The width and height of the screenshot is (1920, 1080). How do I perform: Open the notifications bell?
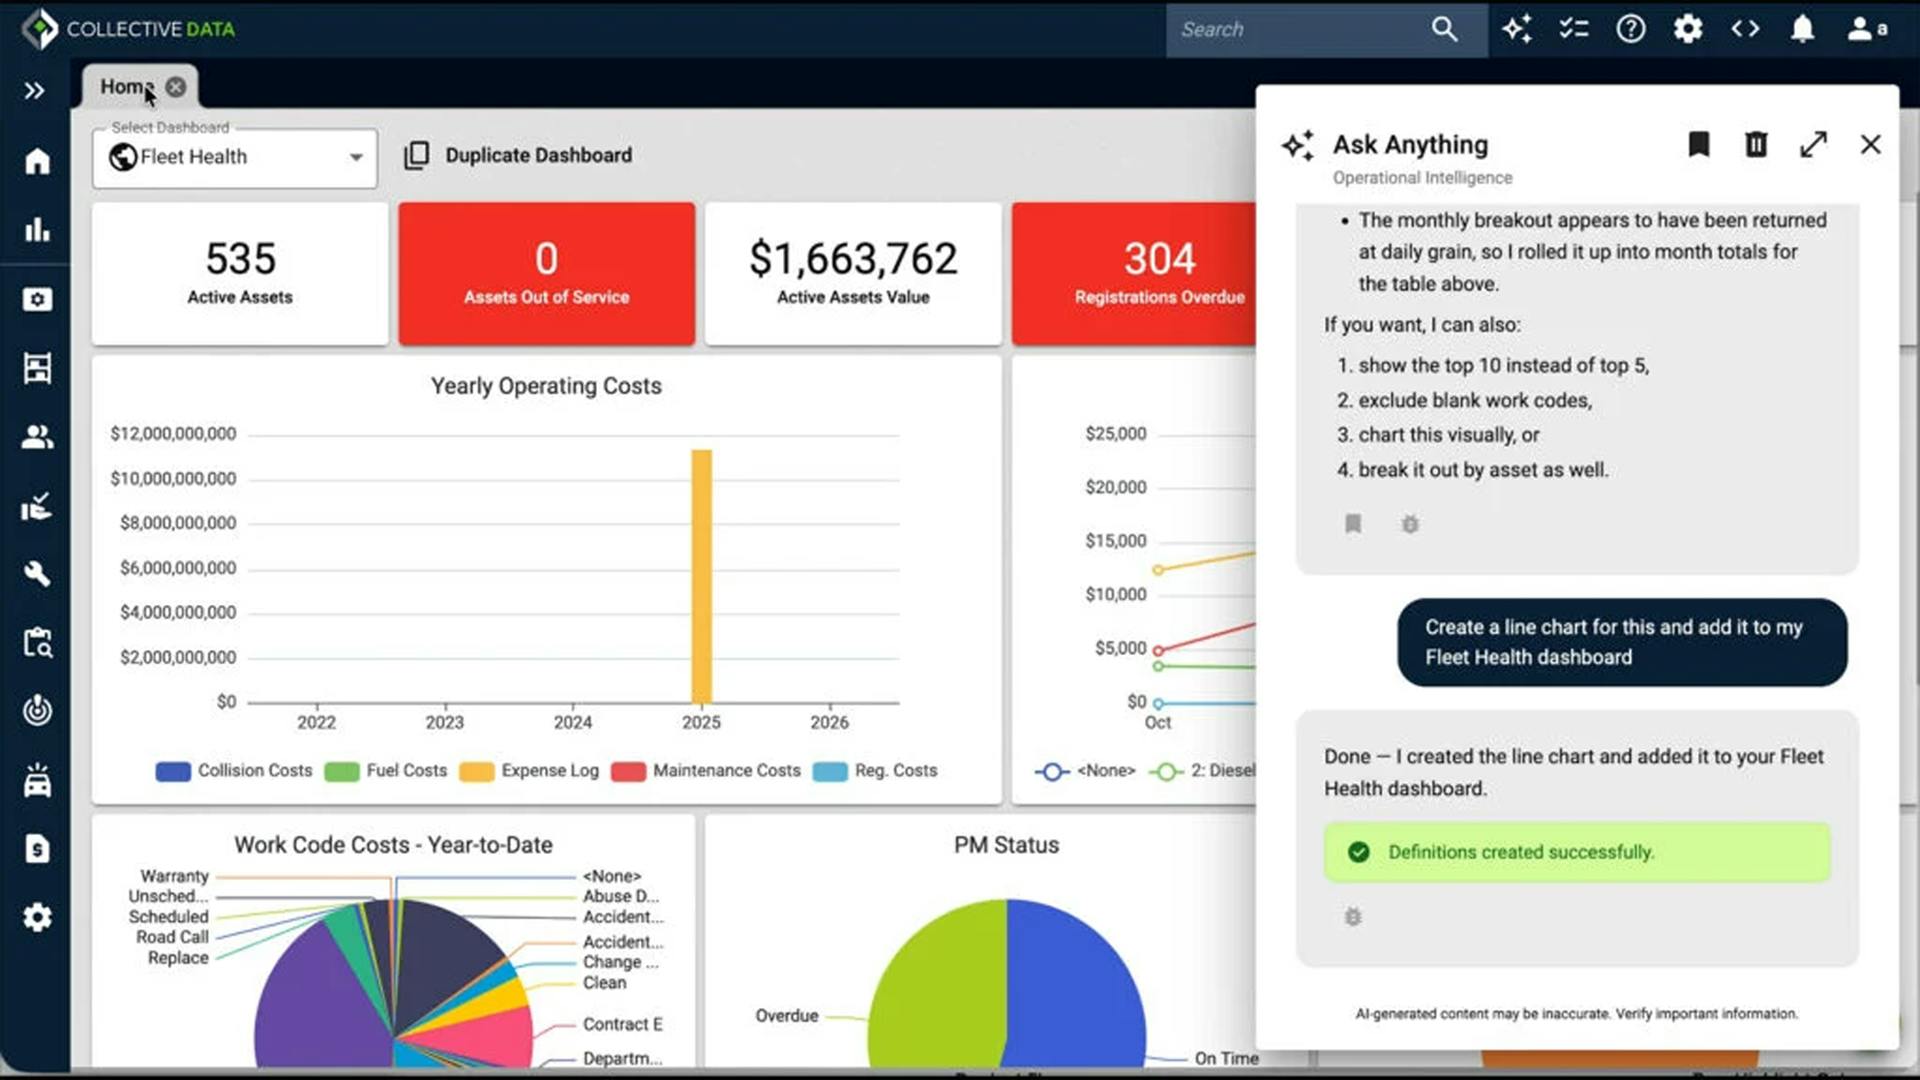(x=1802, y=30)
